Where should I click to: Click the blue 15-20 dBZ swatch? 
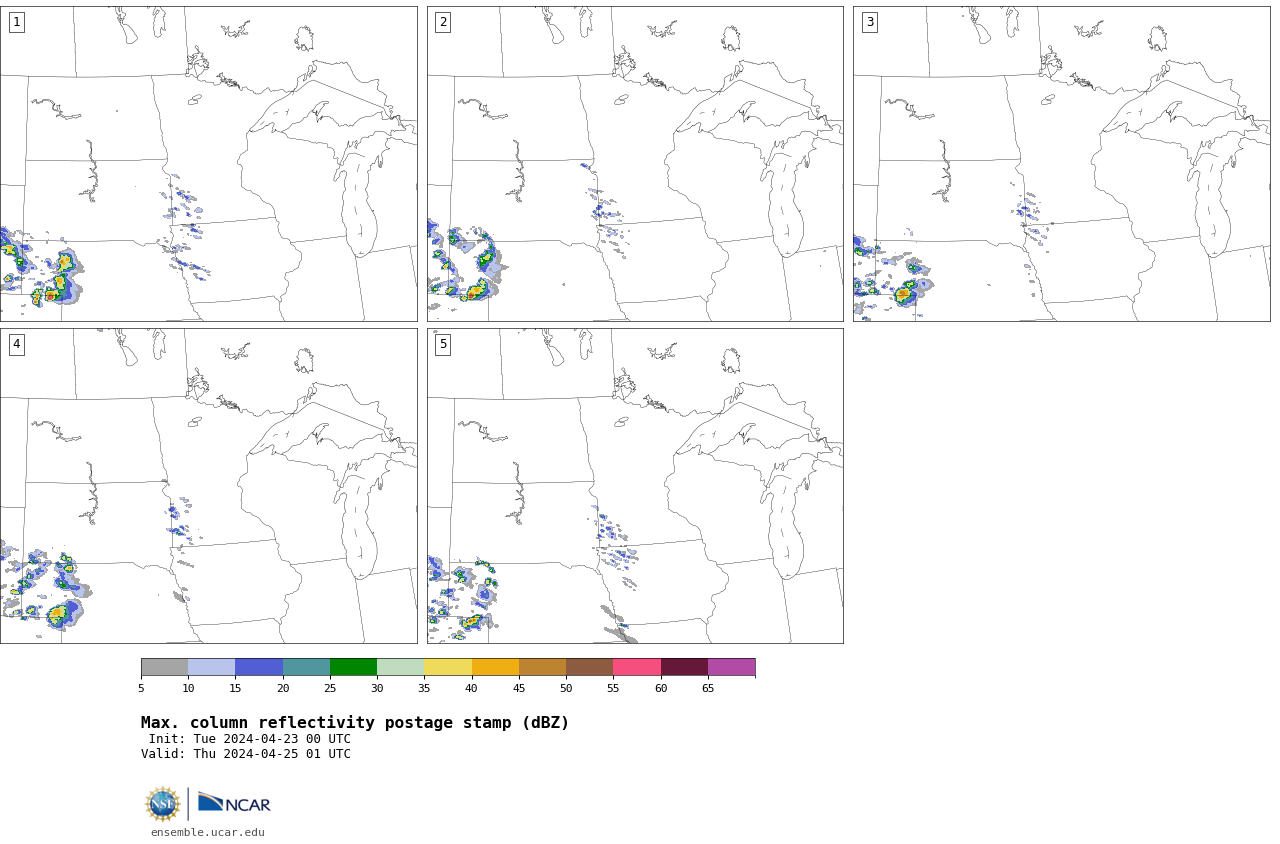point(259,667)
